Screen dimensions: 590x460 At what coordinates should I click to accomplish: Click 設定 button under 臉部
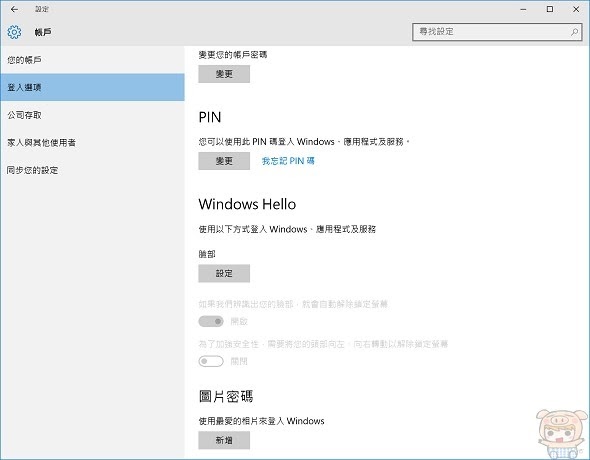(x=224, y=273)
